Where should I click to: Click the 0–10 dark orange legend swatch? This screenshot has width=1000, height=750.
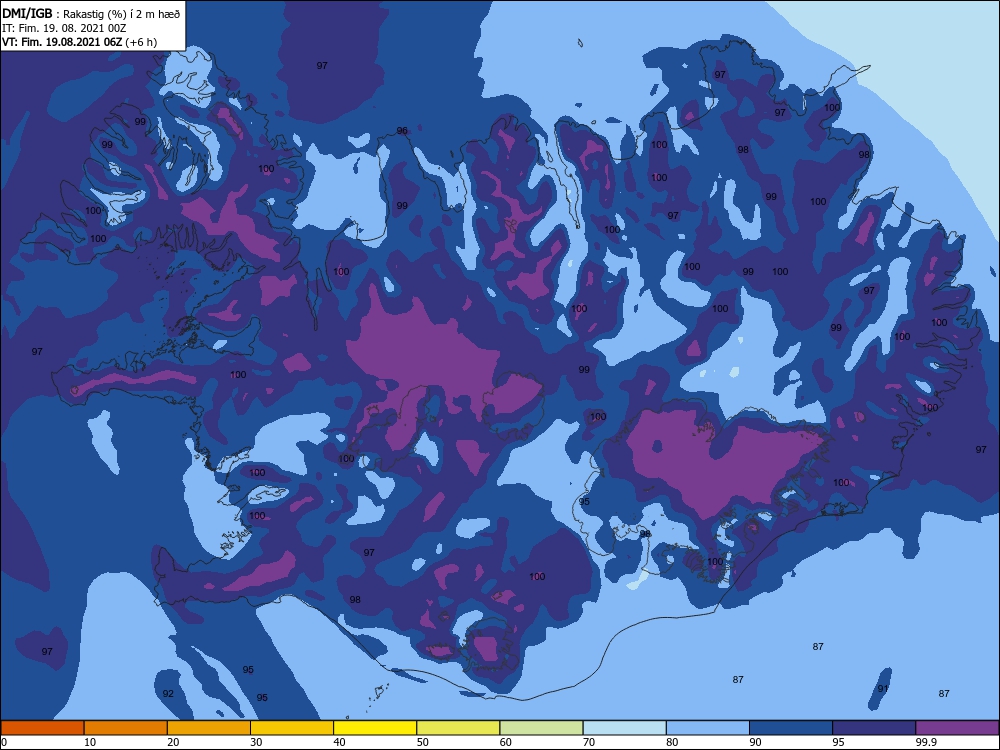pos(42,728)
